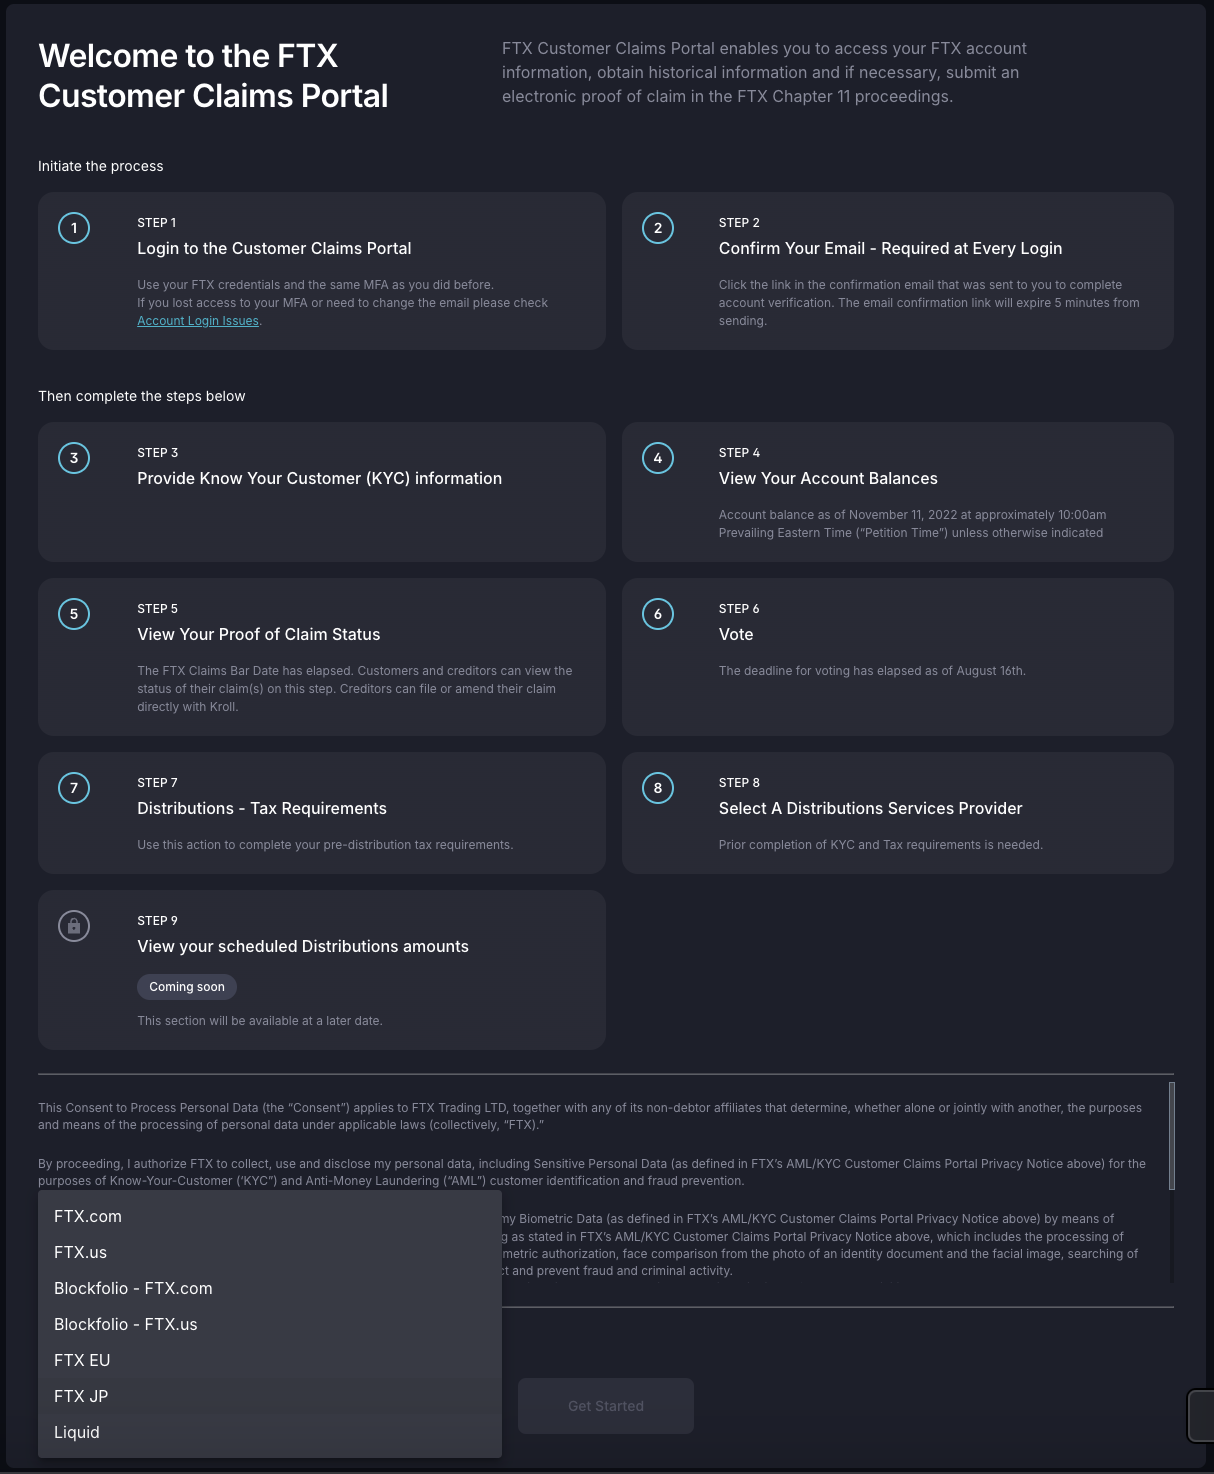Select the FTX JP option
Viewport: 1214px width, 1474px height.
[x=81, y=1396]
